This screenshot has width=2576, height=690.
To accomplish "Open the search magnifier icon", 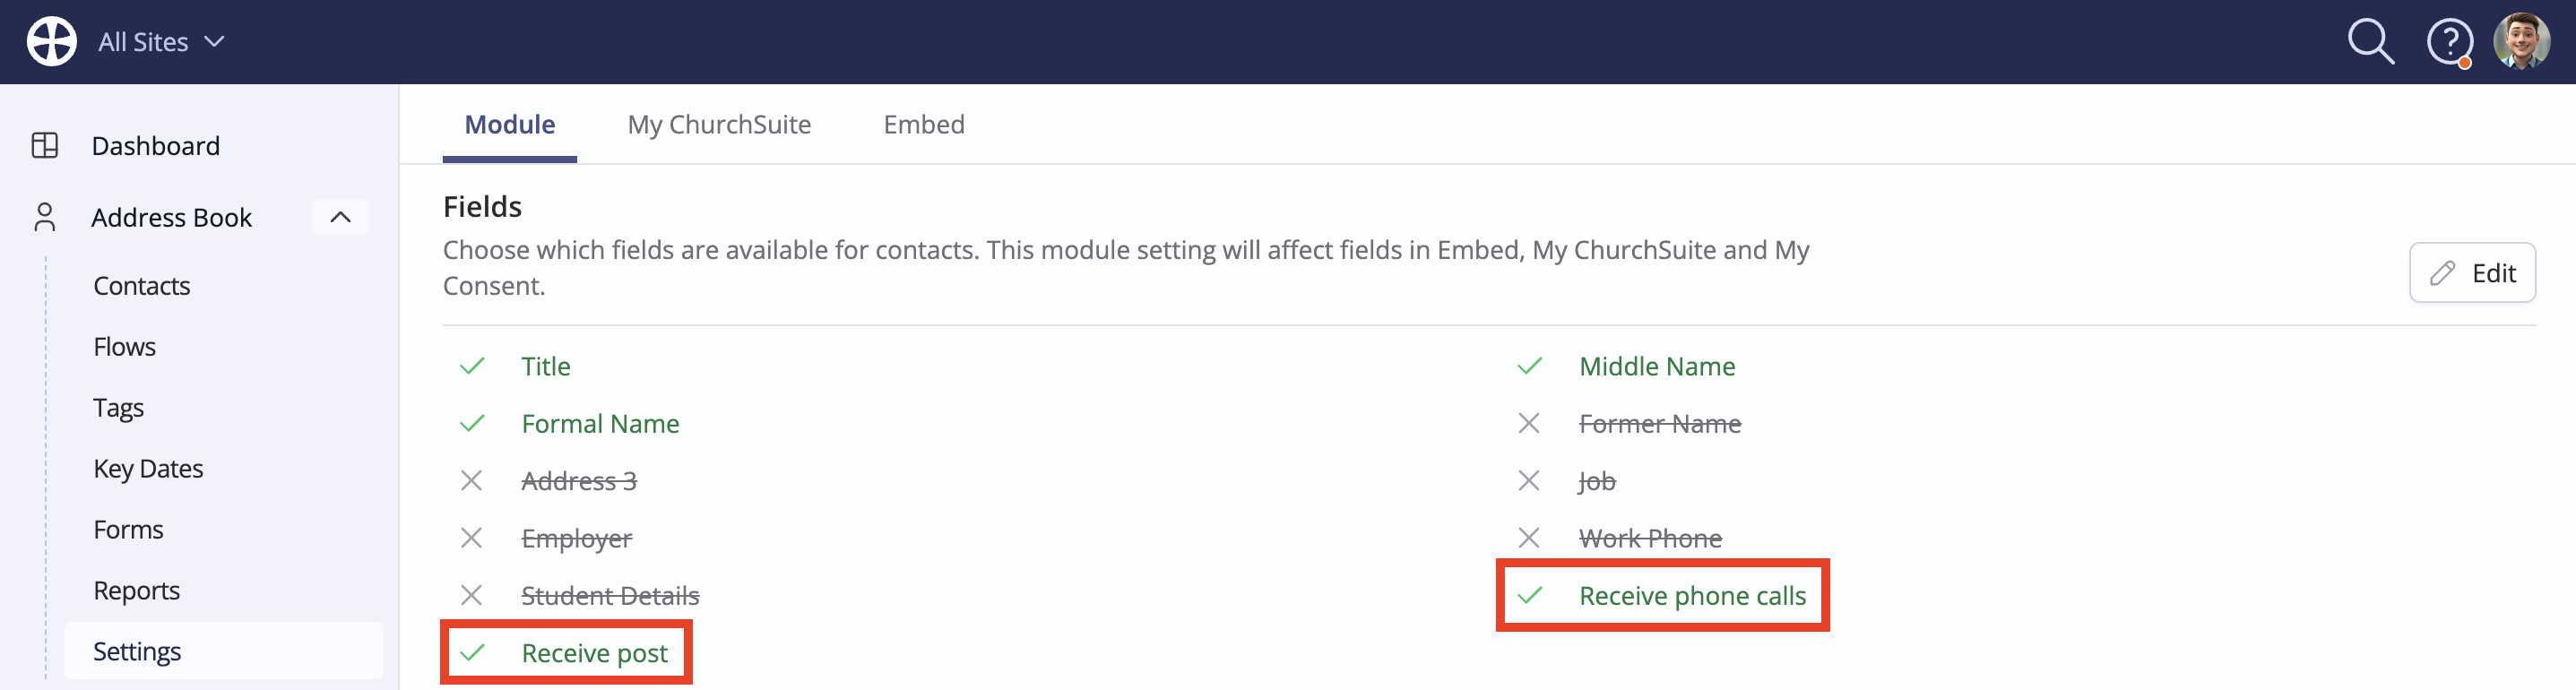I will (x=2370, y=42).
